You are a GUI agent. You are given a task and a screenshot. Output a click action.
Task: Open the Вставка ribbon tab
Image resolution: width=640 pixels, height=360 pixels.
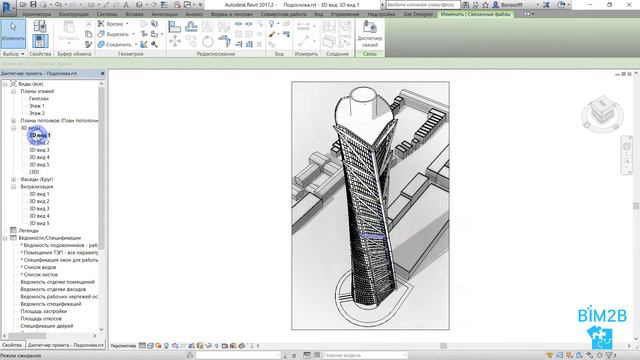134,14
